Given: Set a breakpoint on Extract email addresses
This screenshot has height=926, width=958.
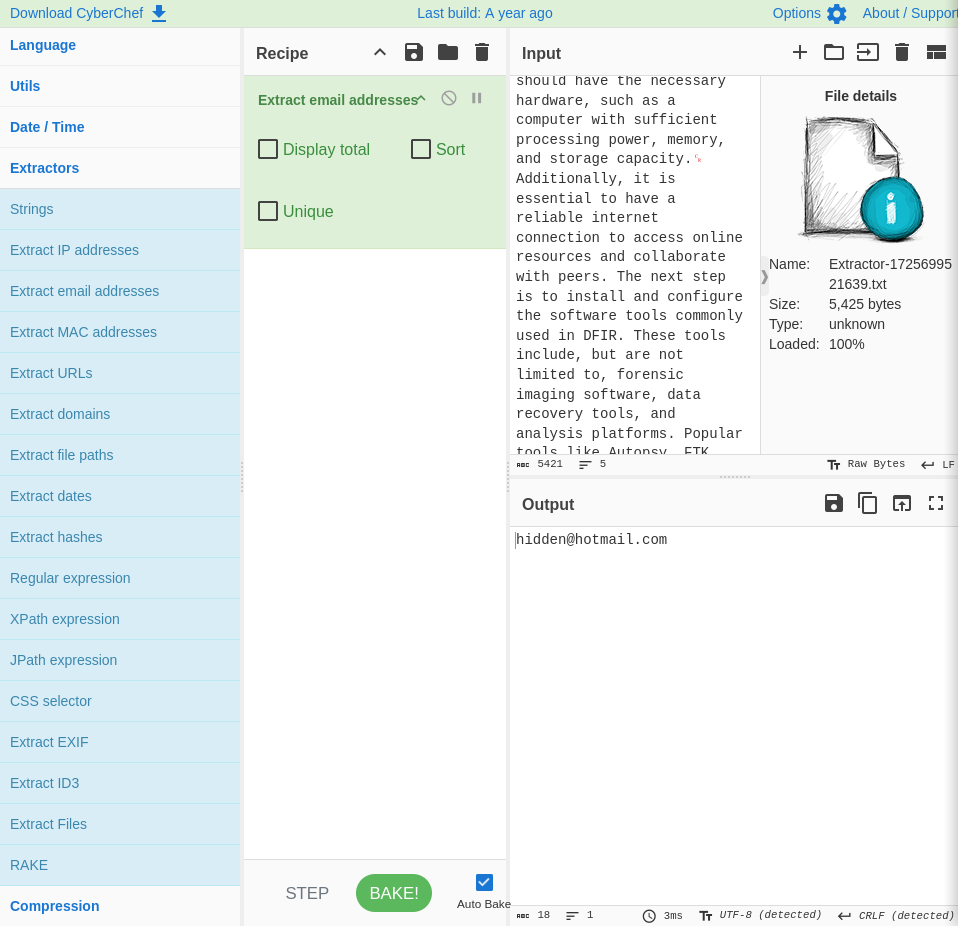Looking at the screenshot, I should pyautogui.click(x=477, y=98).
